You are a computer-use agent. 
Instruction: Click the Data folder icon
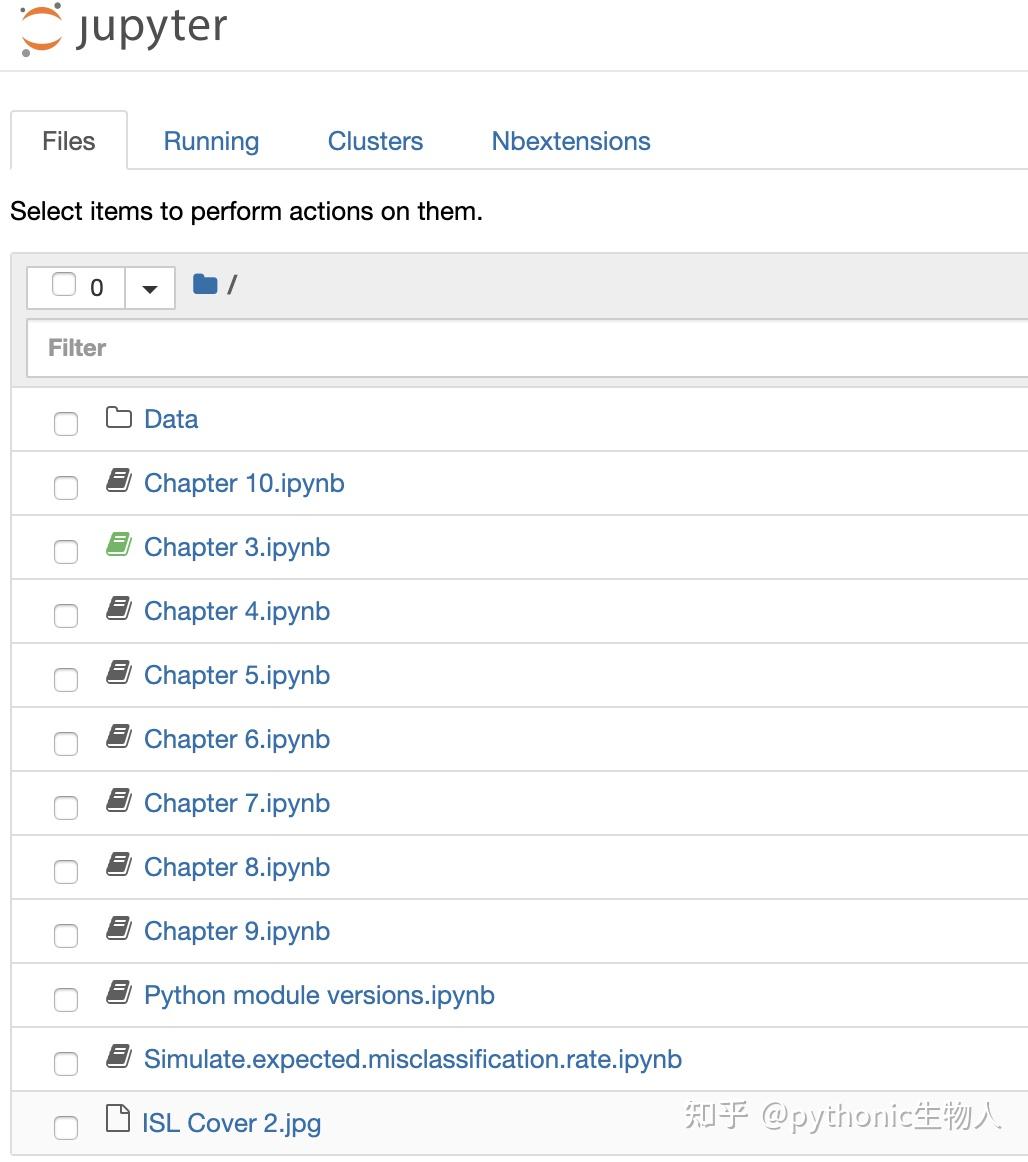click(119, 418)
